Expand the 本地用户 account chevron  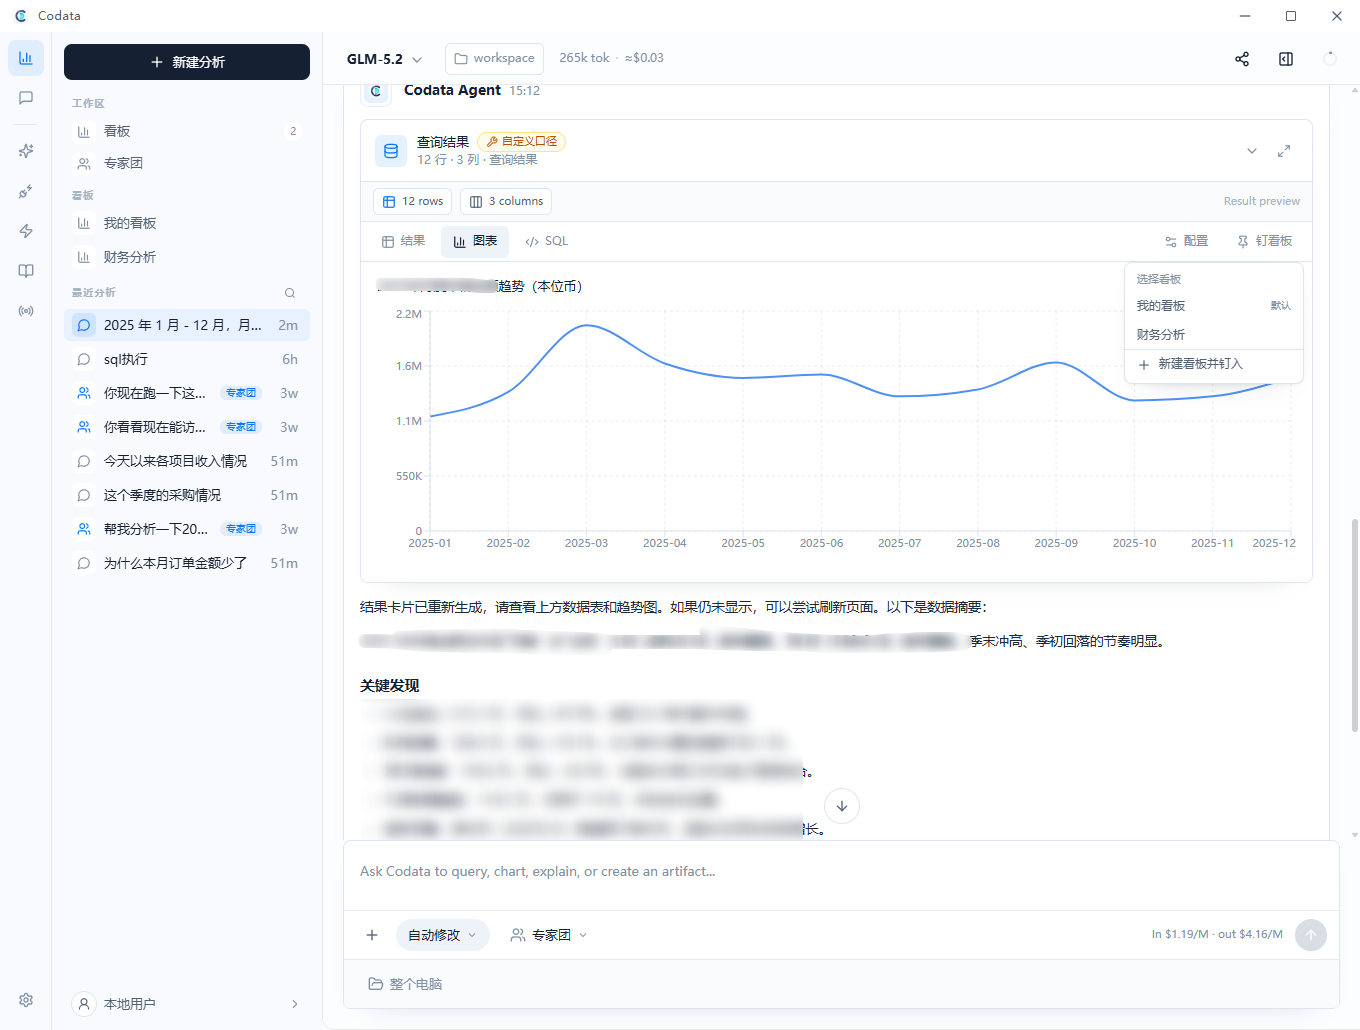click(295, 1004)
